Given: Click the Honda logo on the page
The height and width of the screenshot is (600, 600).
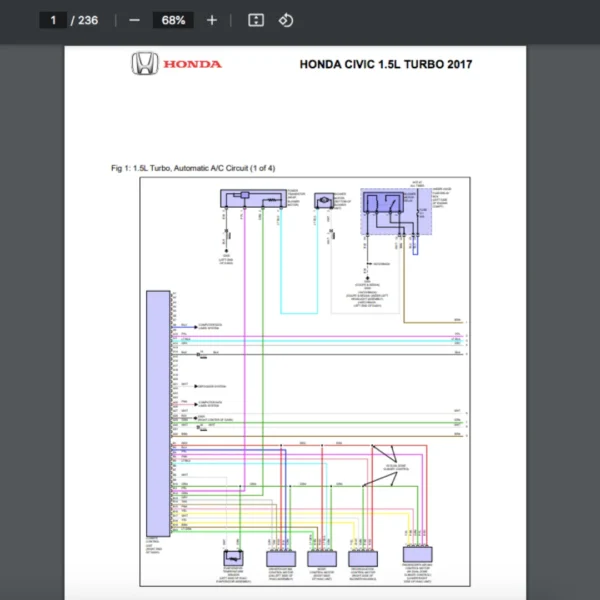Looking at the screenshot, I should coord(176,64).
